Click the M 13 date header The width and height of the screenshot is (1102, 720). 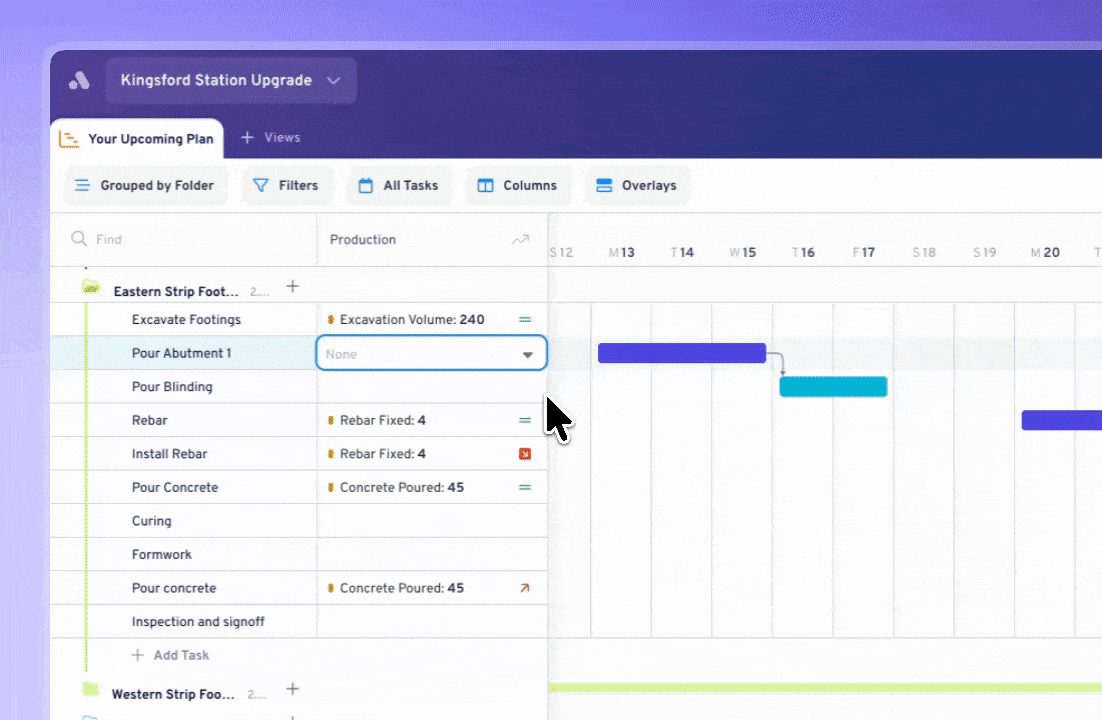point(622,252)
